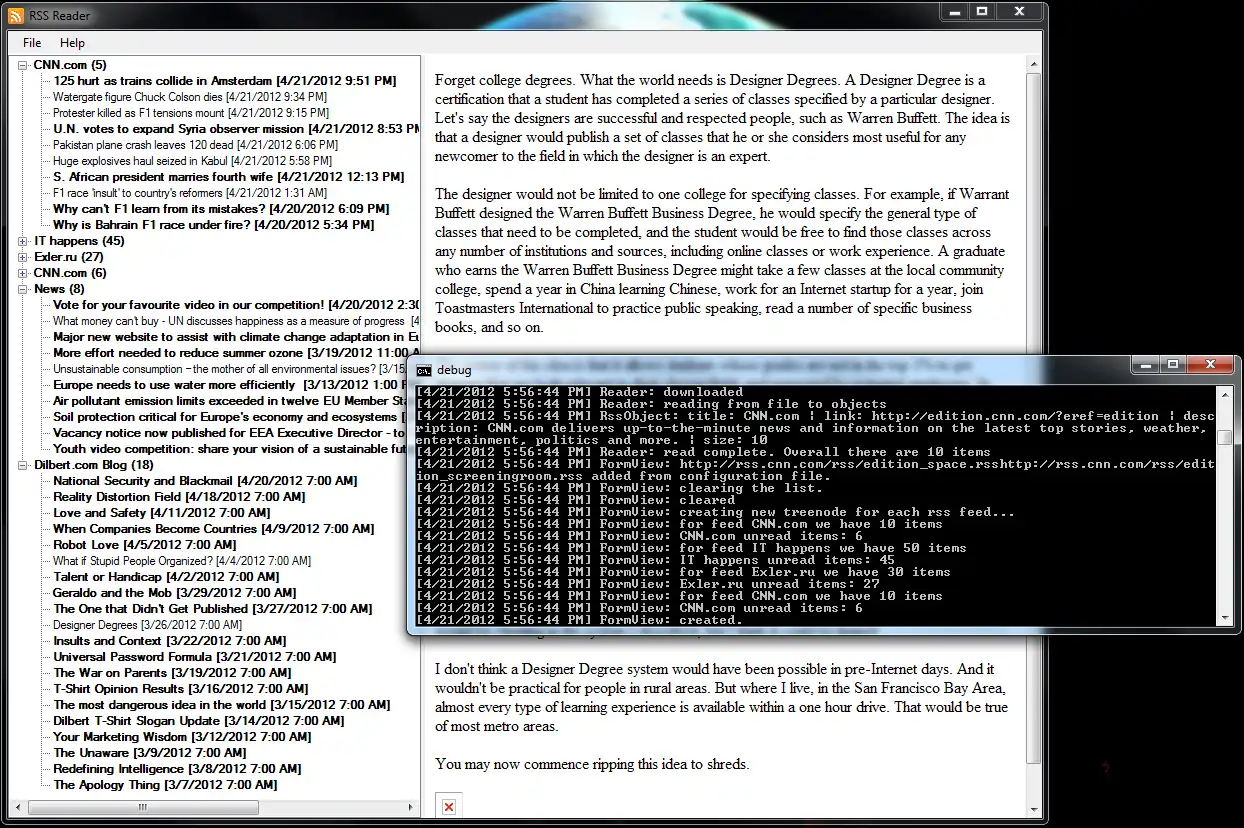Open 'Dilbert T-Shirt Slogan Update' post
This screenshot has width=1244, height=828.
[x=199, y=721]
